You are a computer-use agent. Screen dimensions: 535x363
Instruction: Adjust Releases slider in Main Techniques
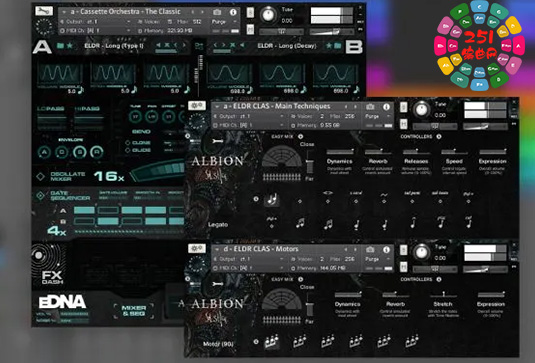(x=416, y=151)
